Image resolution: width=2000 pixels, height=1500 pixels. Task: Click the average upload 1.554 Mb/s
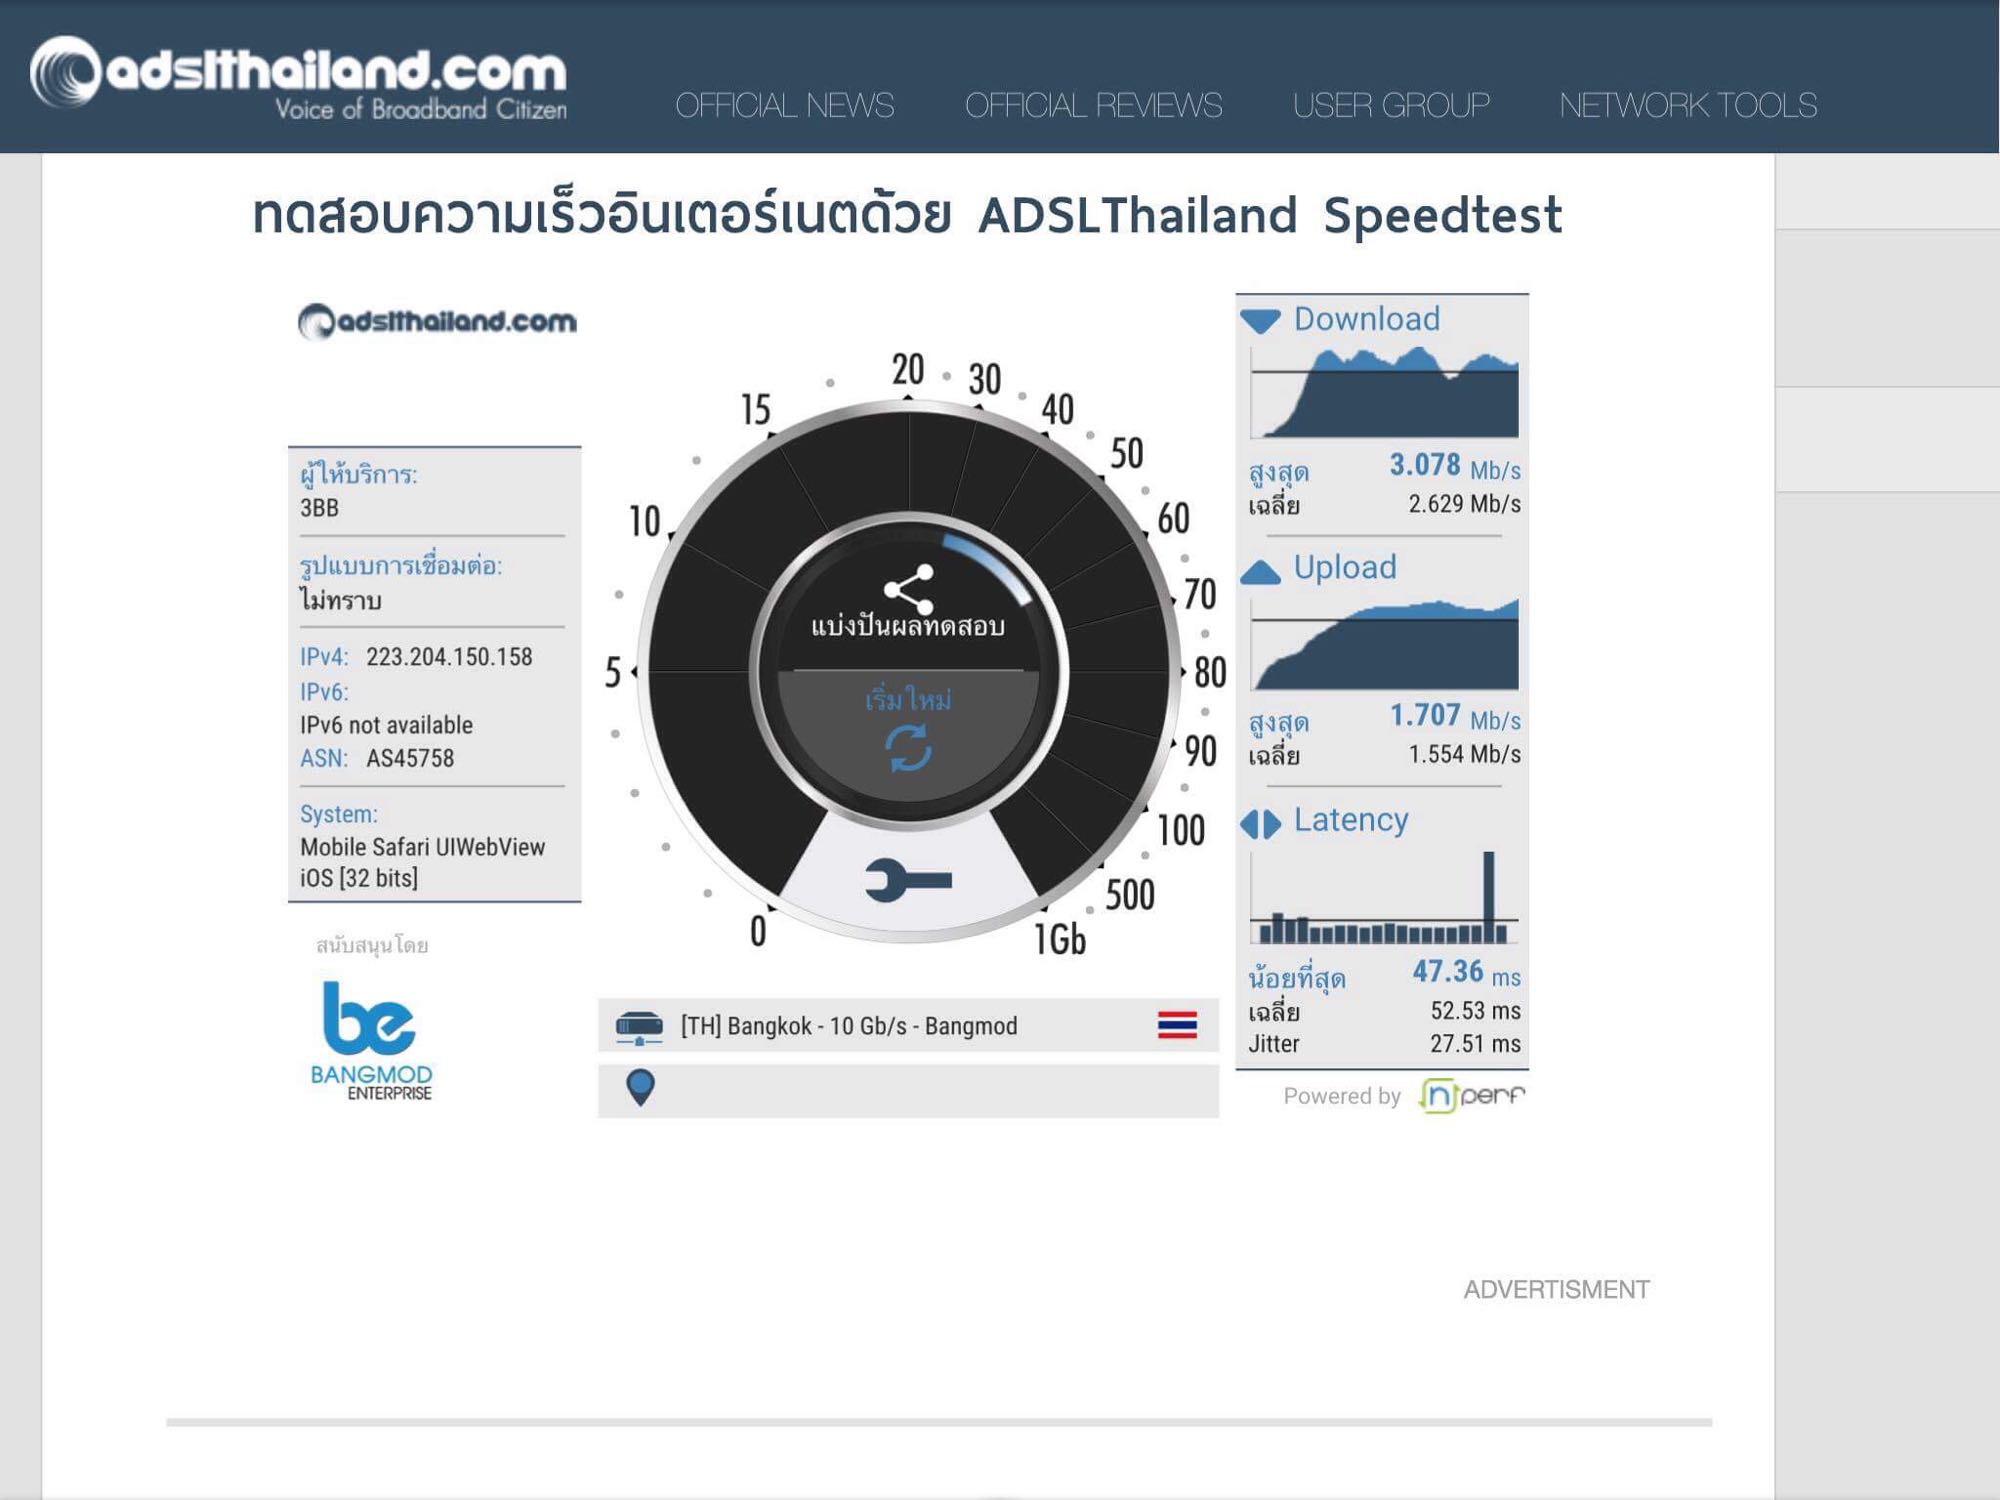1465,754
